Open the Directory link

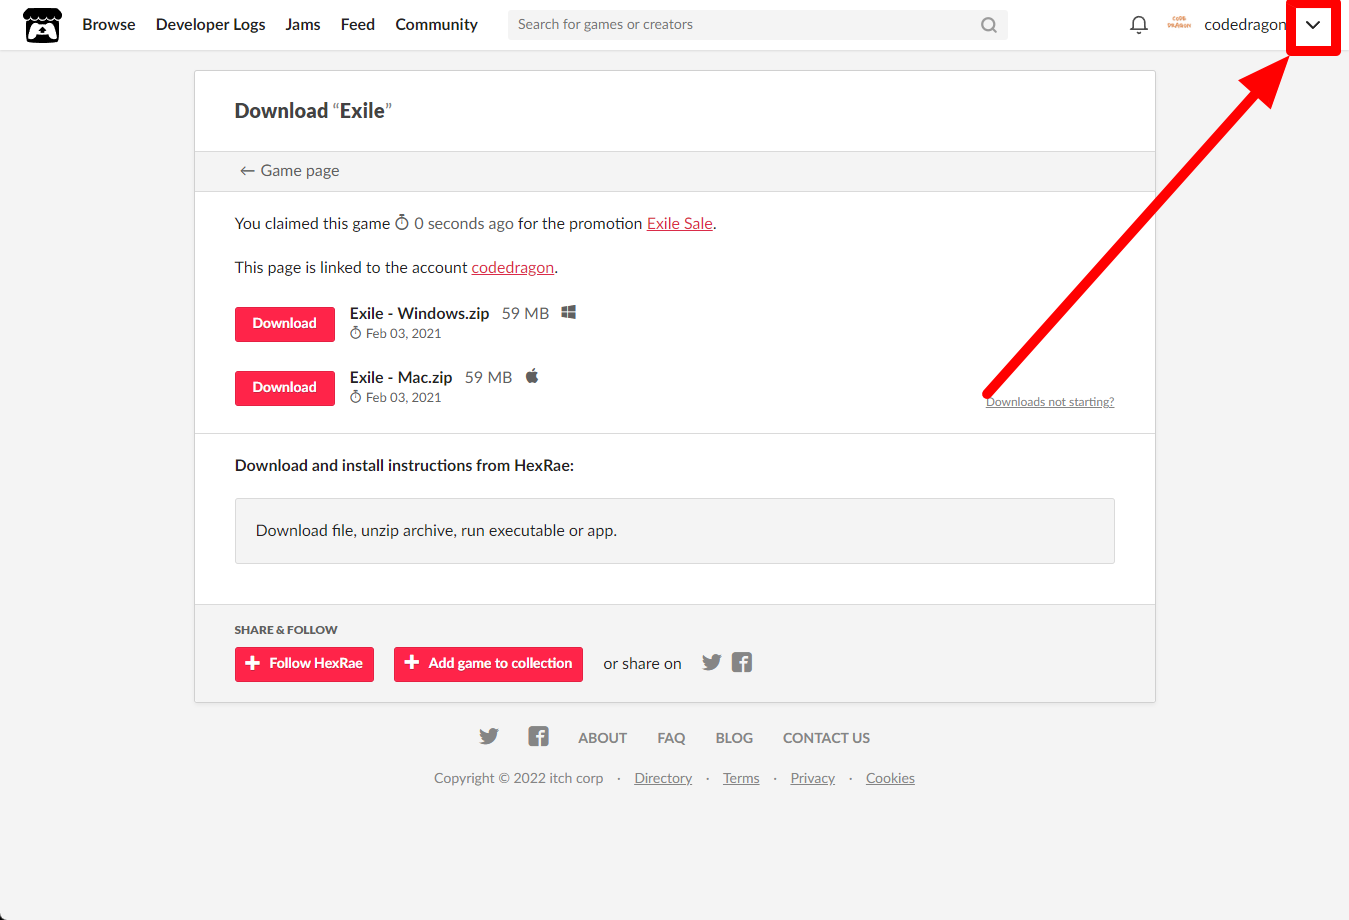(663, 778)
